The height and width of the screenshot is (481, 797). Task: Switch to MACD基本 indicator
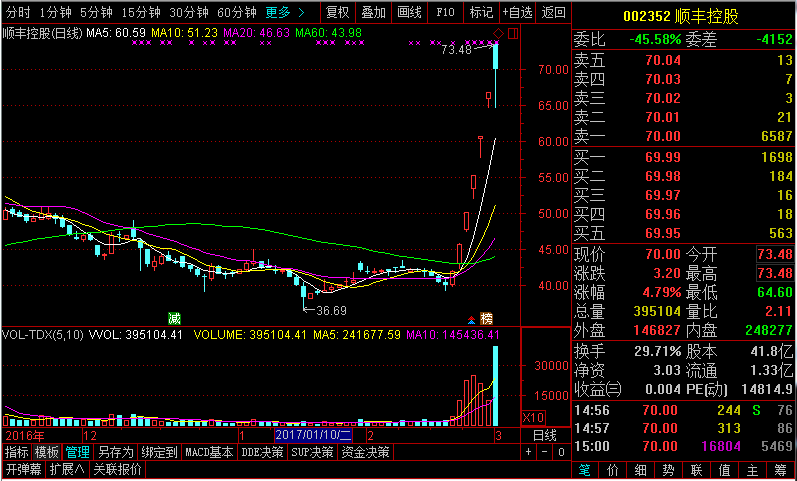point(209,452)
